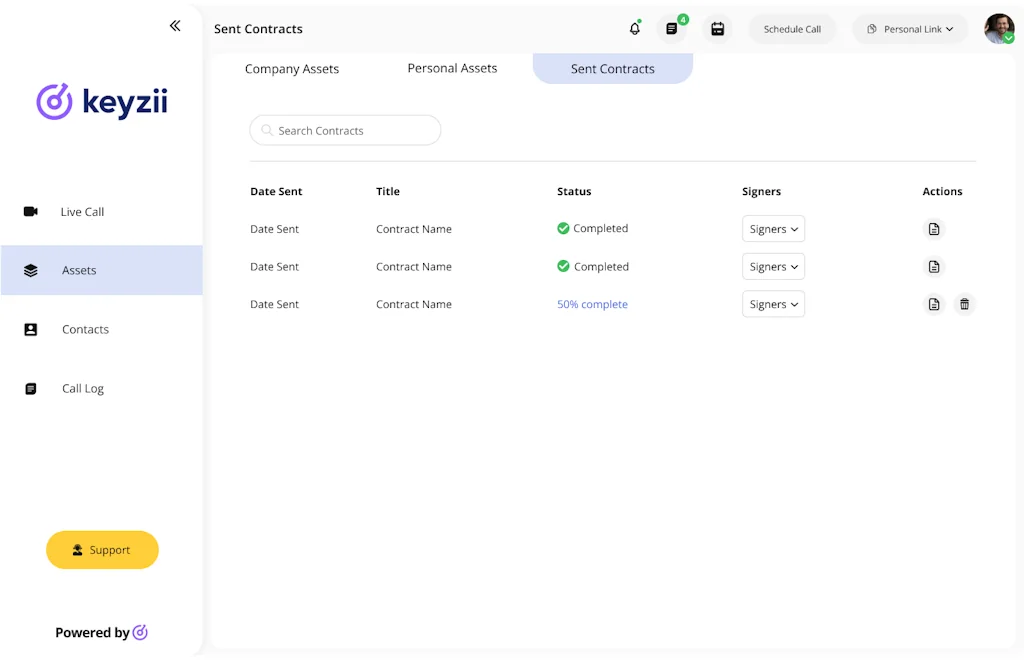Viewport: 1024px width, 662px height.
Task: Open the notifications bell
Action: 634,29
